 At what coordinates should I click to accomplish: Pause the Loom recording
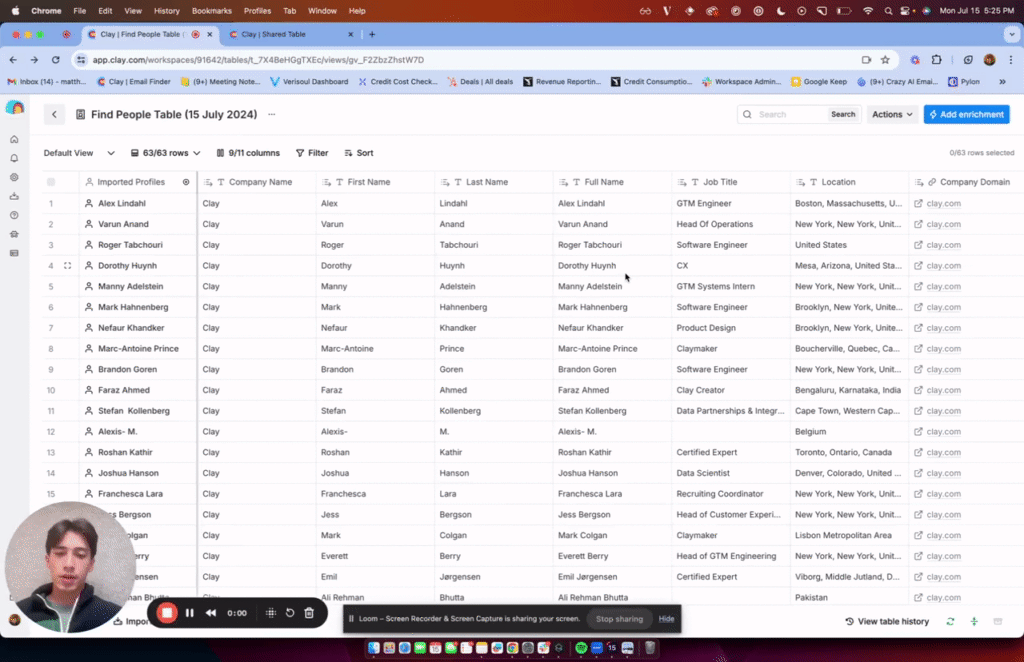(x=190, y=613)
